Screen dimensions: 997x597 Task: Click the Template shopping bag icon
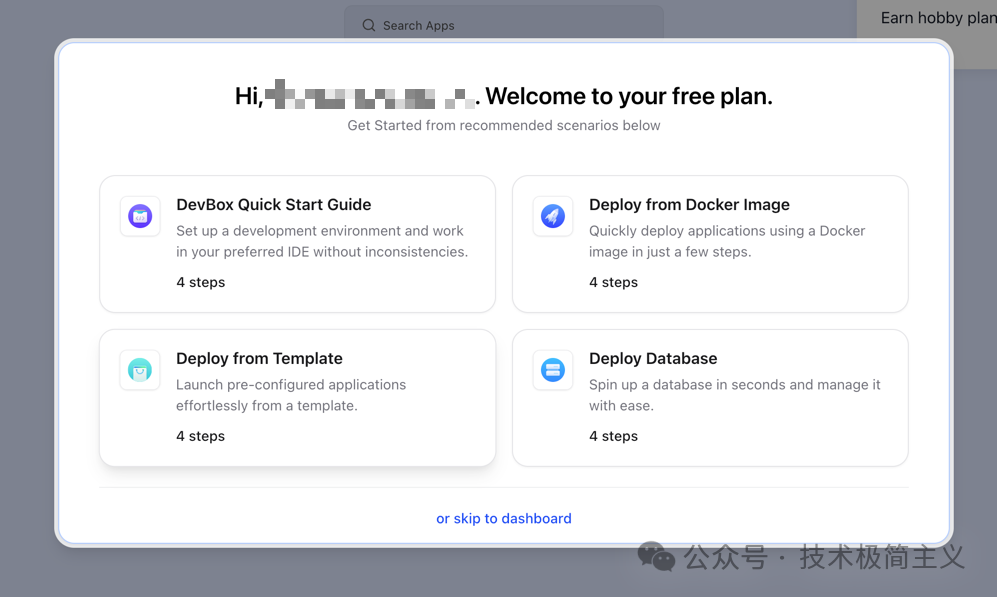140,370
